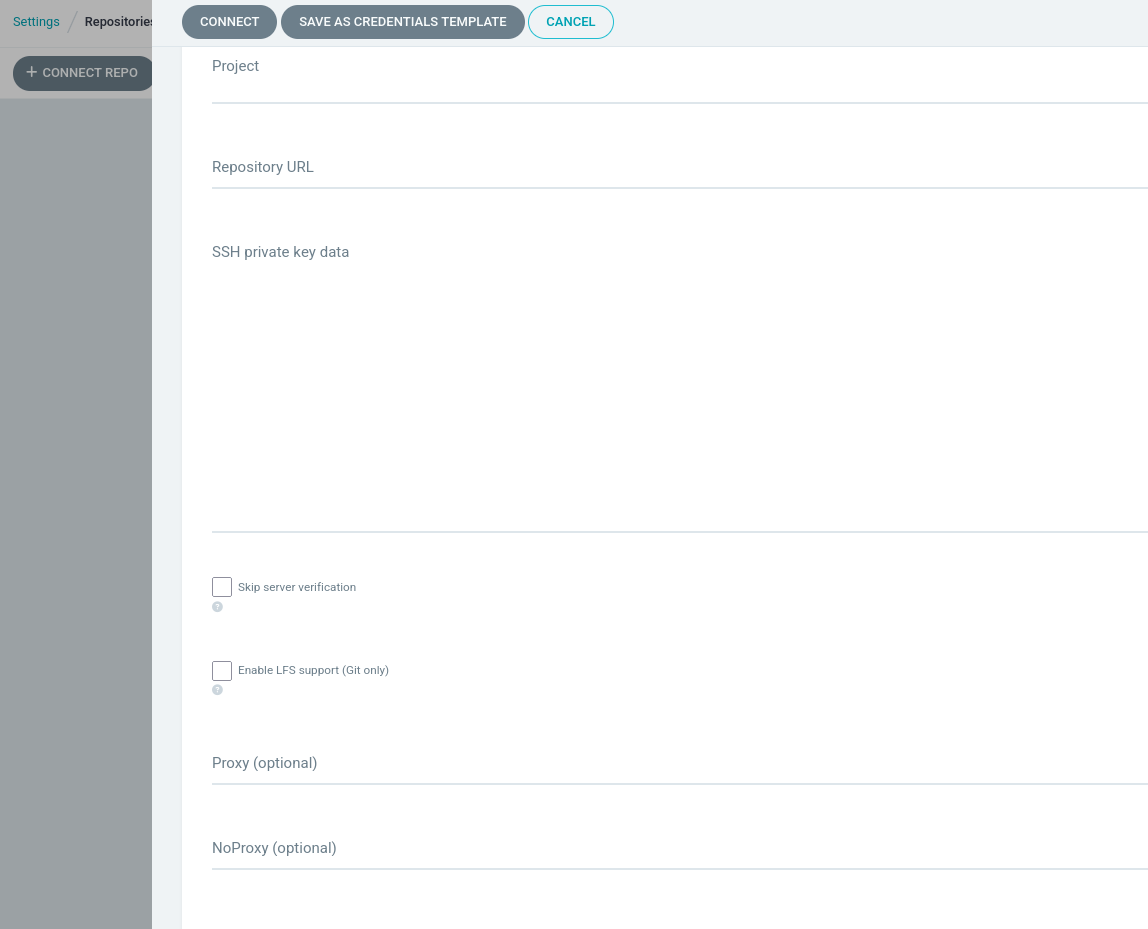Click the CONNECT REPO button
Screen dimensions: 1148x929
point(83,73)
